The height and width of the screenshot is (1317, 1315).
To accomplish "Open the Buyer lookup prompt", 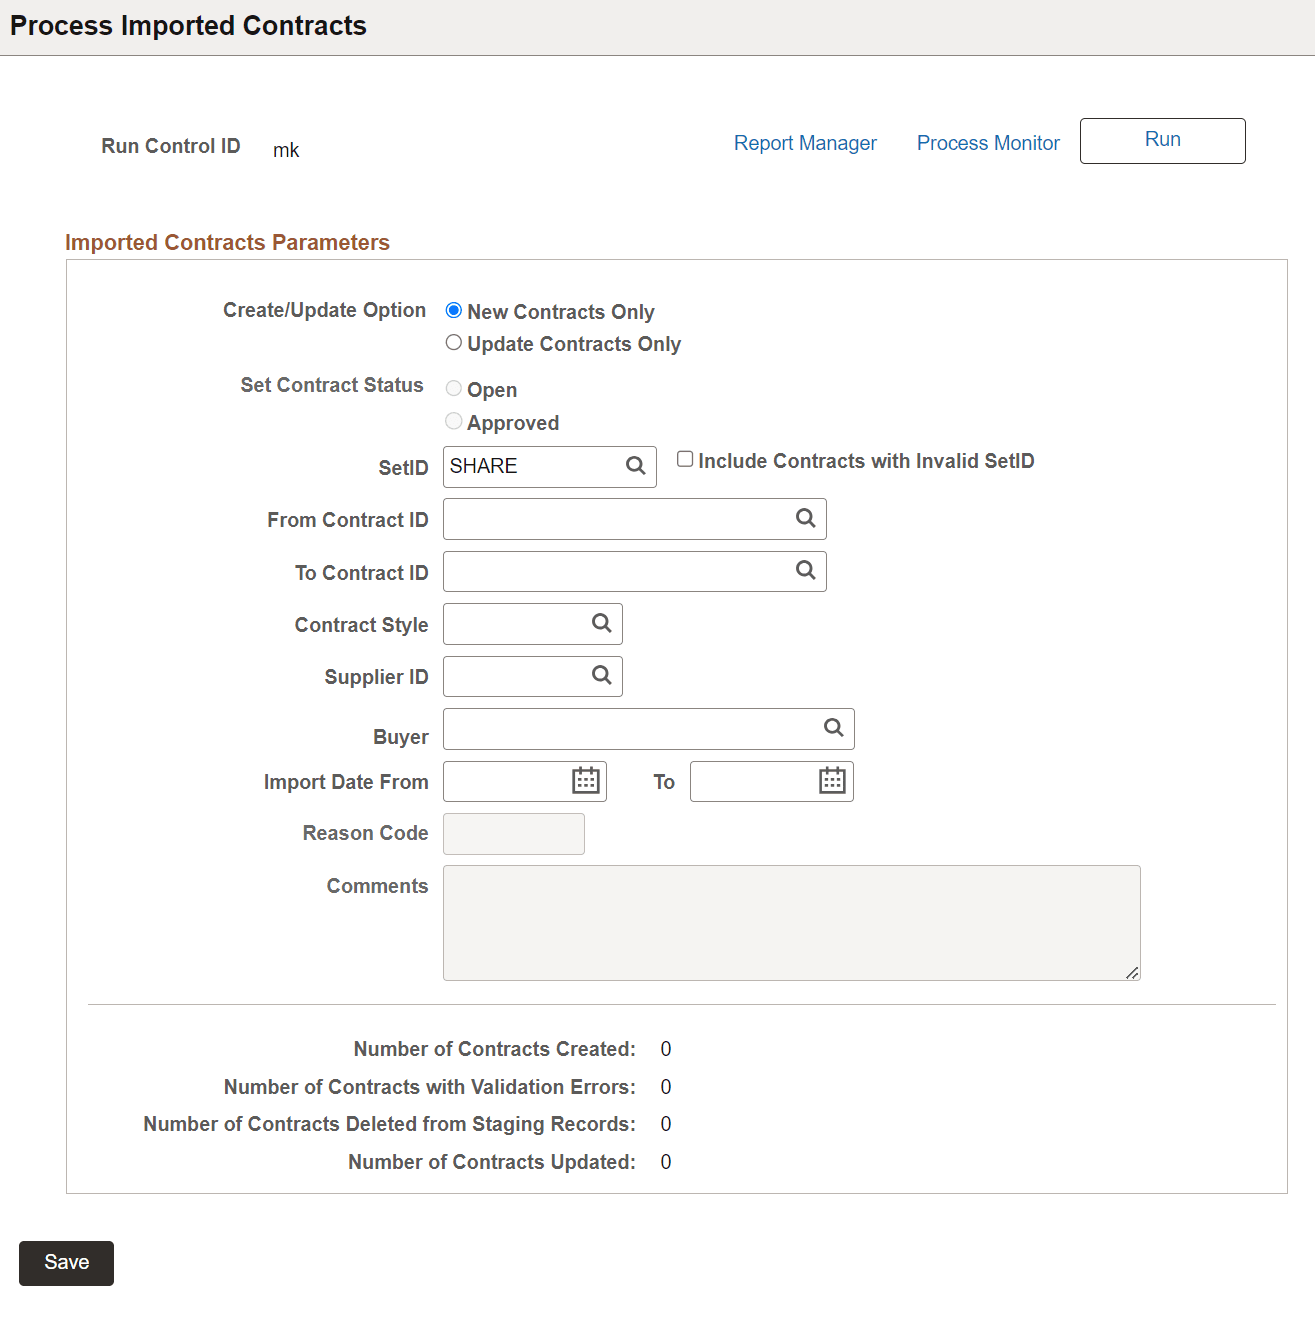I will coord(833,728).
